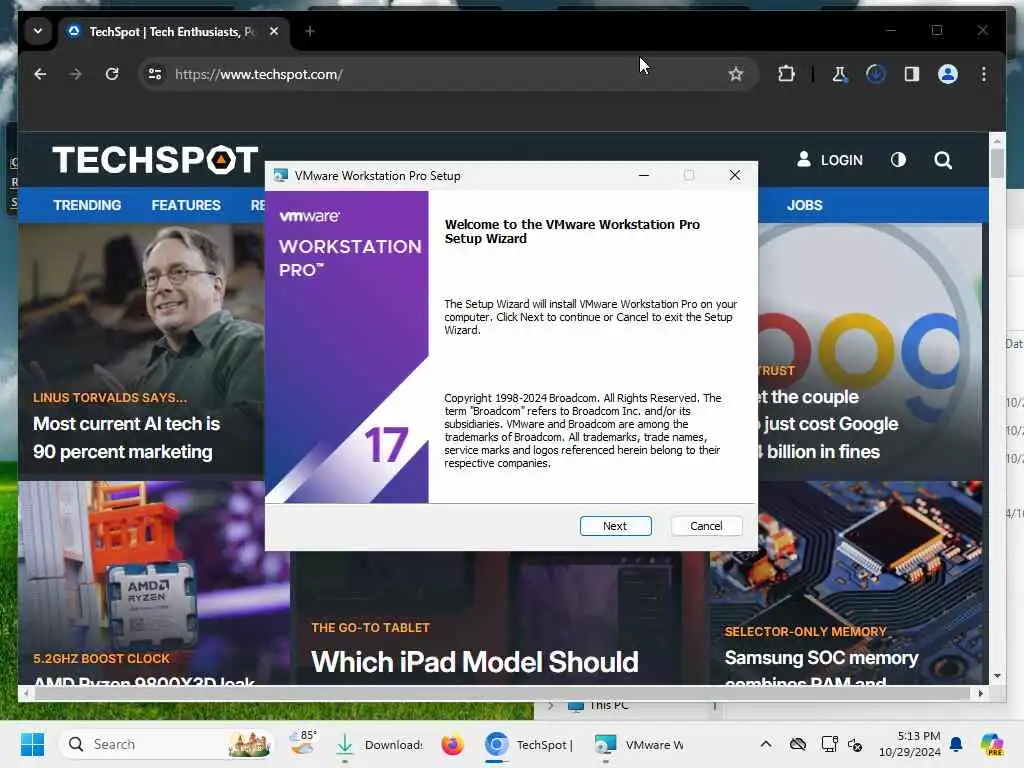Open the Copilot icon in the taskbar
Screen dimensions: 1024x768
(x=992, y=744)
